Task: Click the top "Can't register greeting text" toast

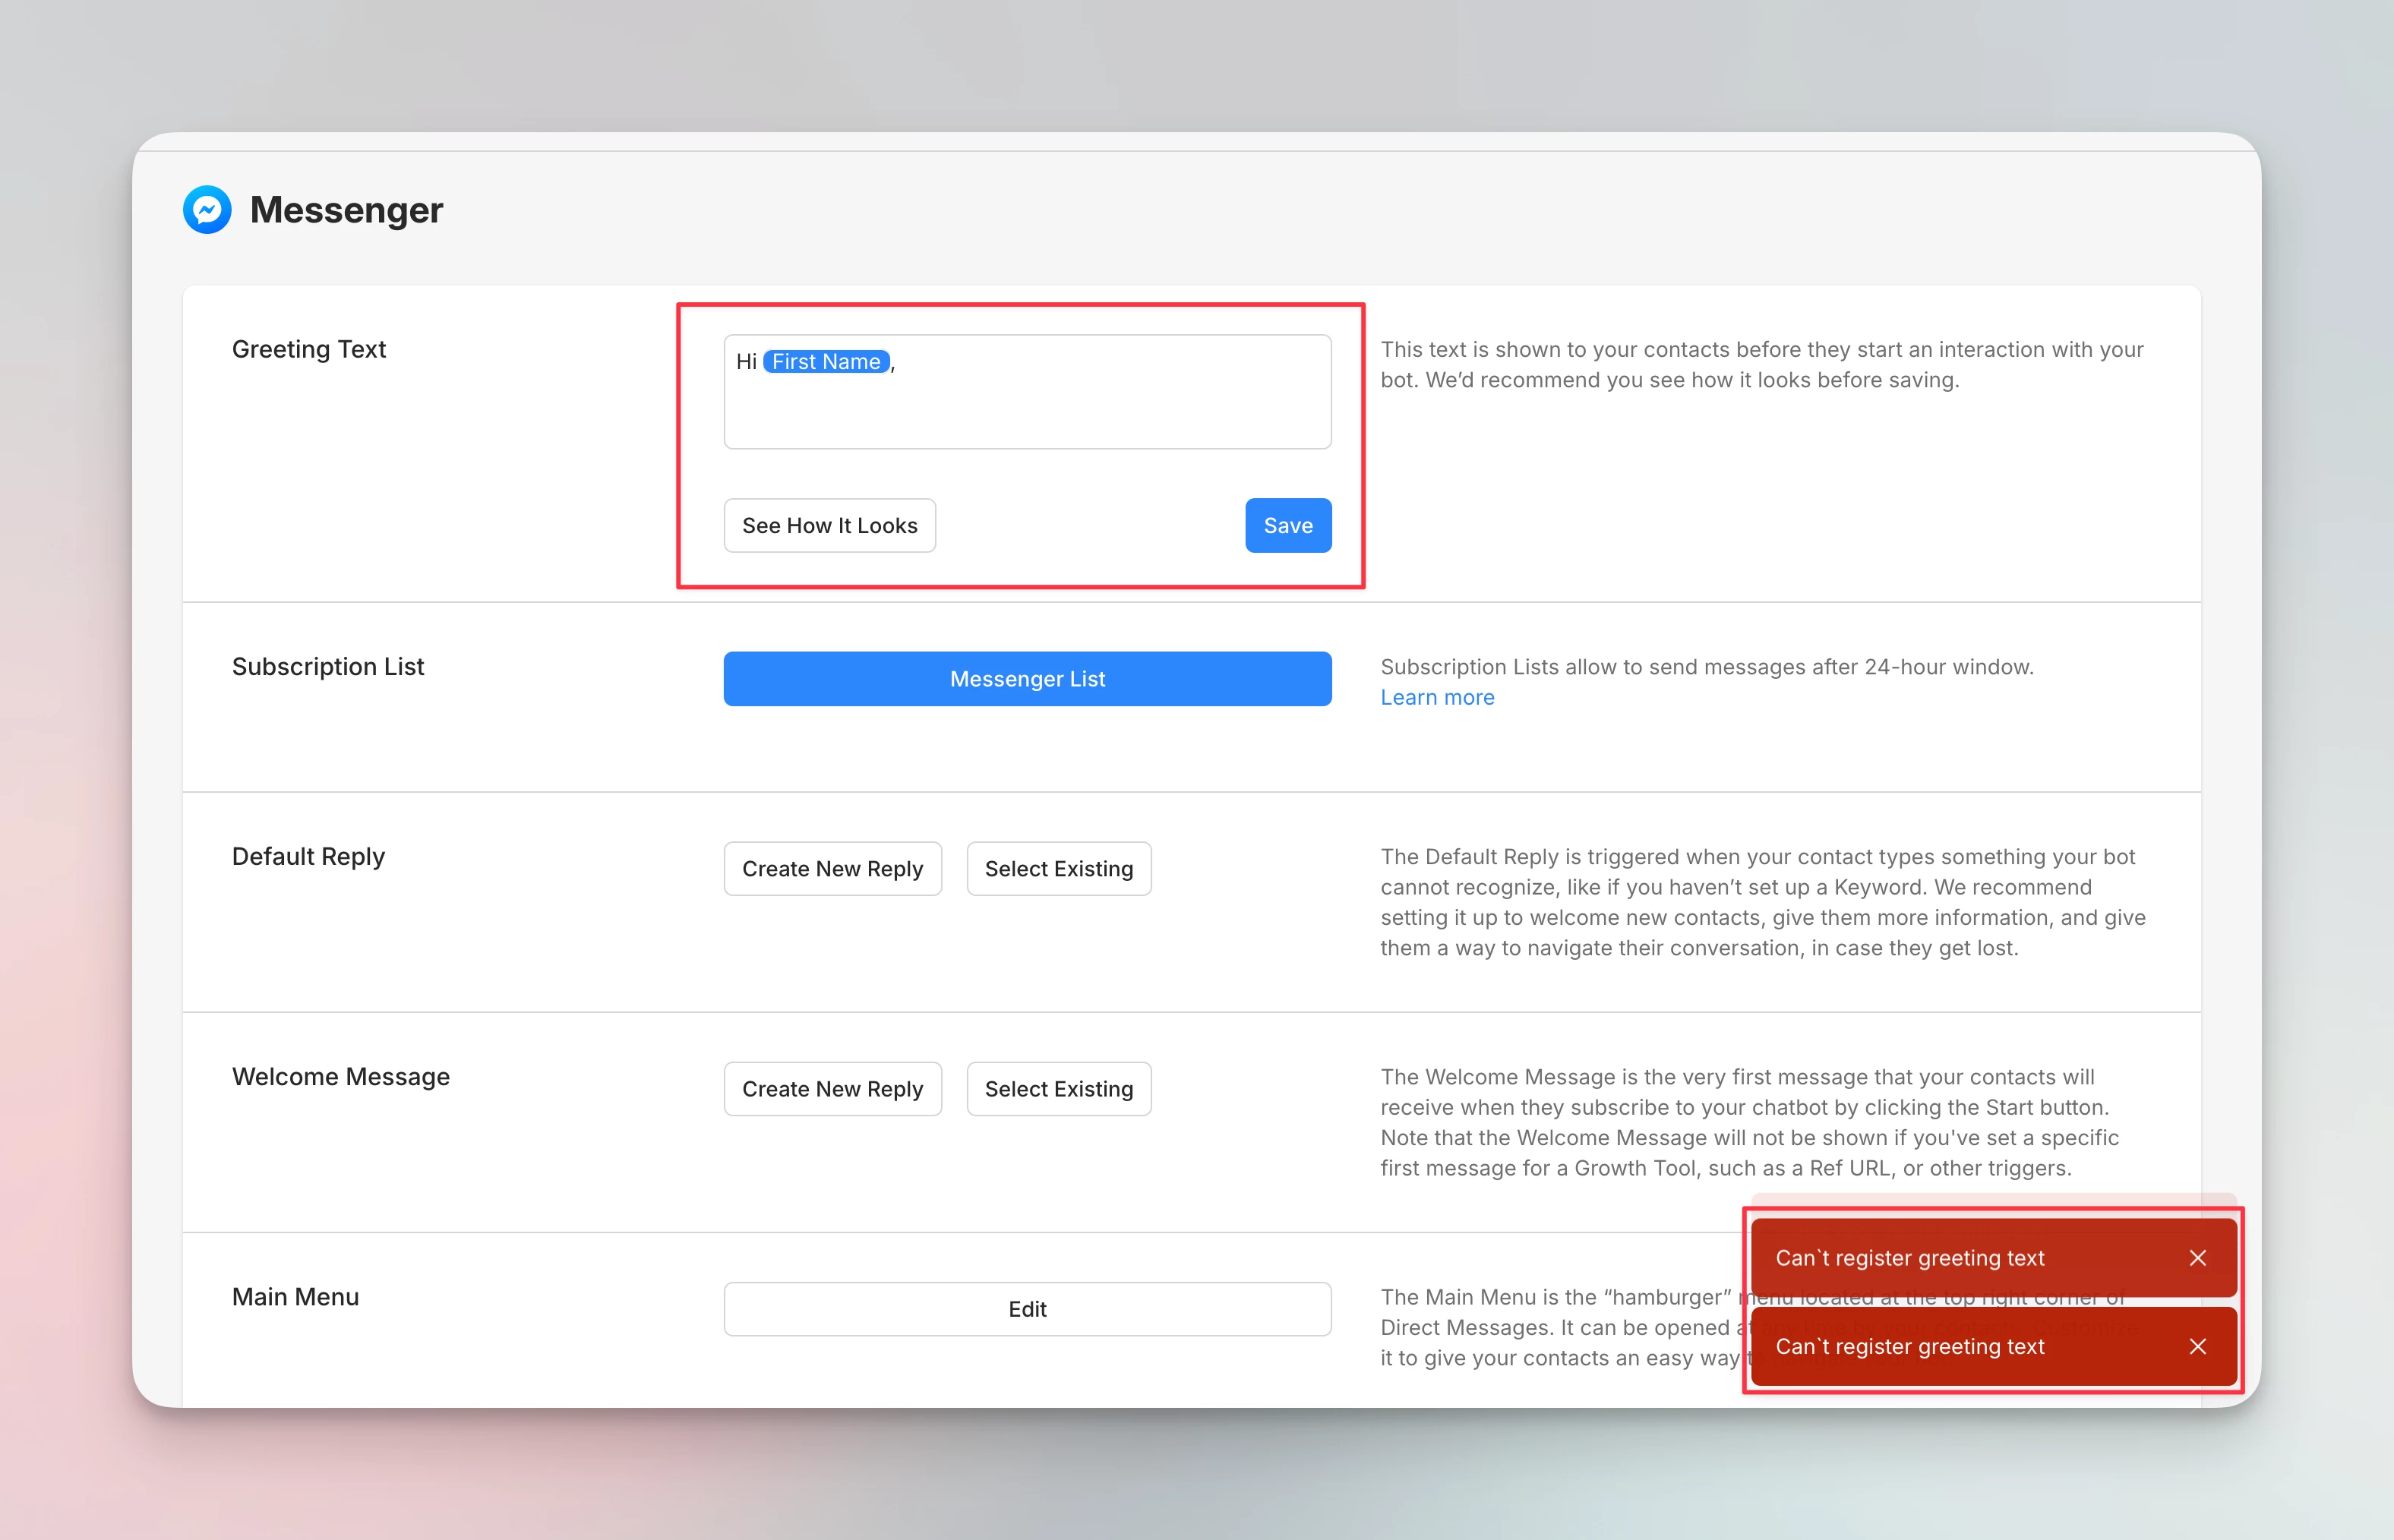Action: coord(1910,1258)
